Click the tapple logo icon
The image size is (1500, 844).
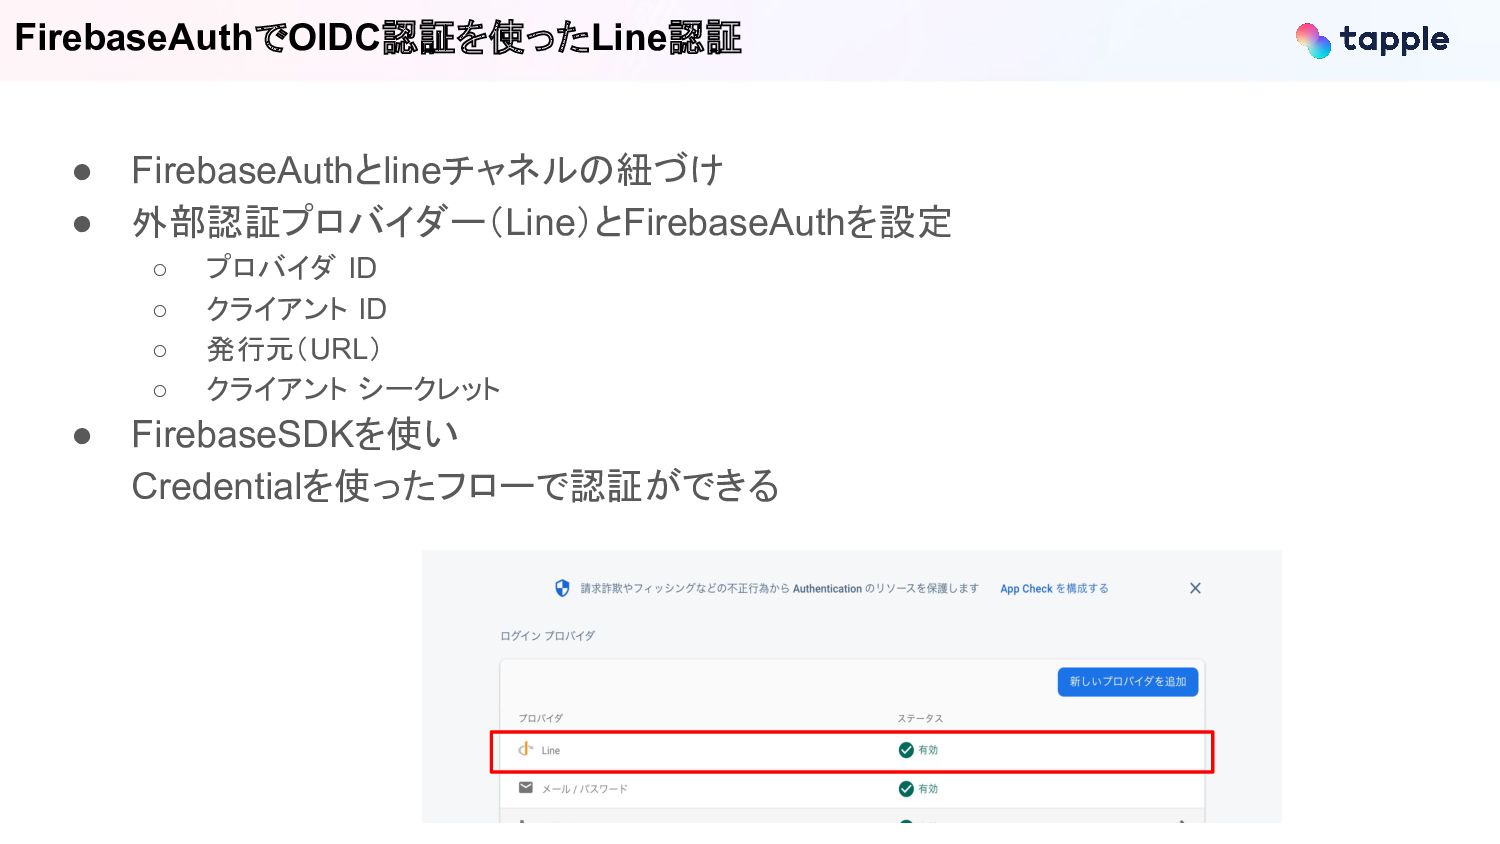pos(1313,40)
